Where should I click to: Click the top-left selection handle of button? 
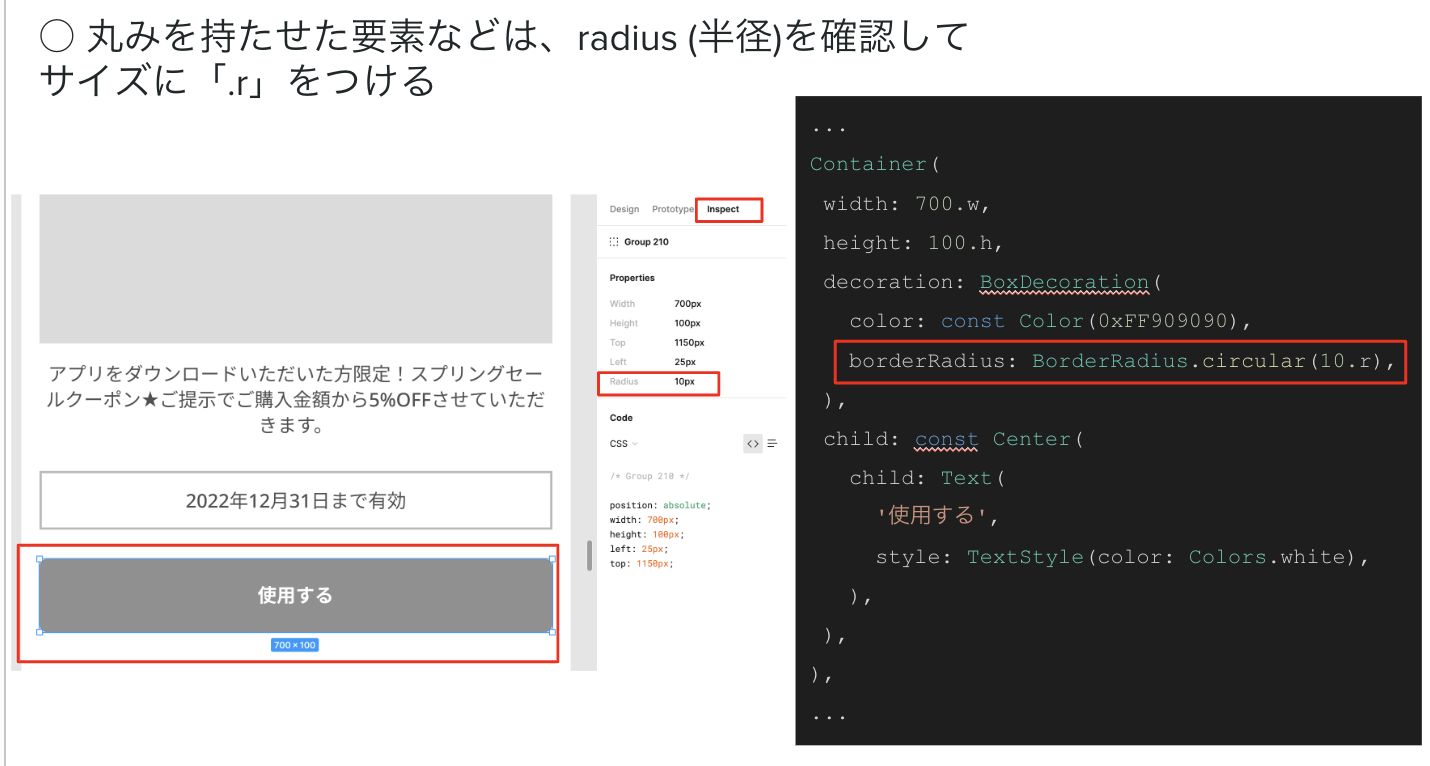click(39, 559)
